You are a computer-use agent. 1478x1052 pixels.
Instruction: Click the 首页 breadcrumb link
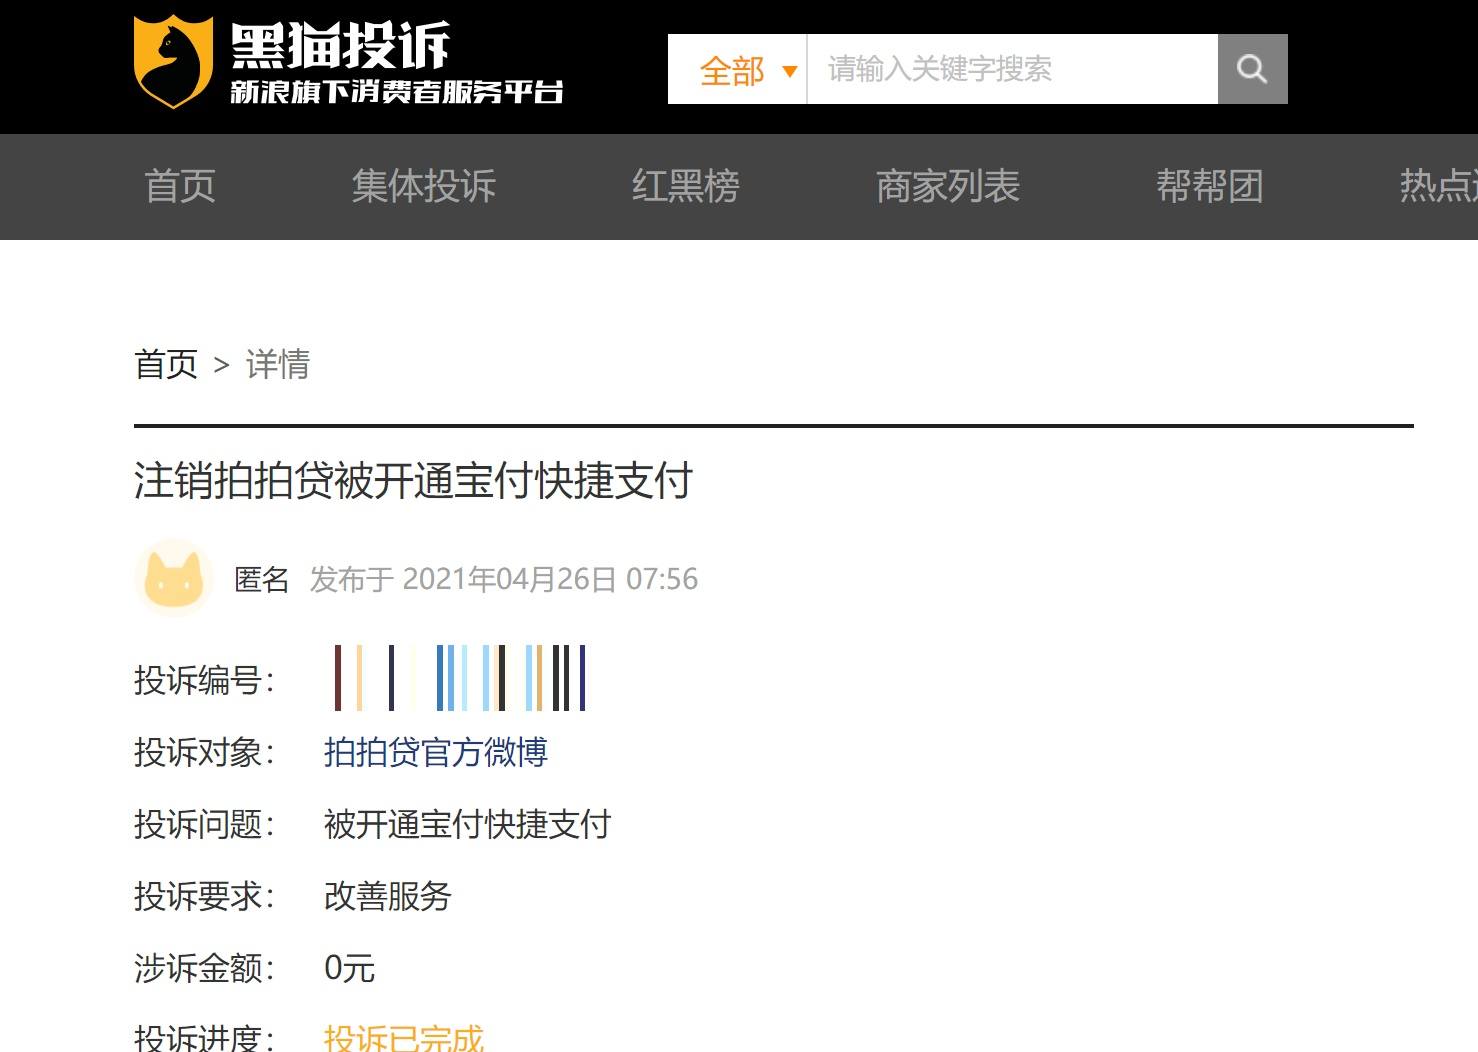166,364
